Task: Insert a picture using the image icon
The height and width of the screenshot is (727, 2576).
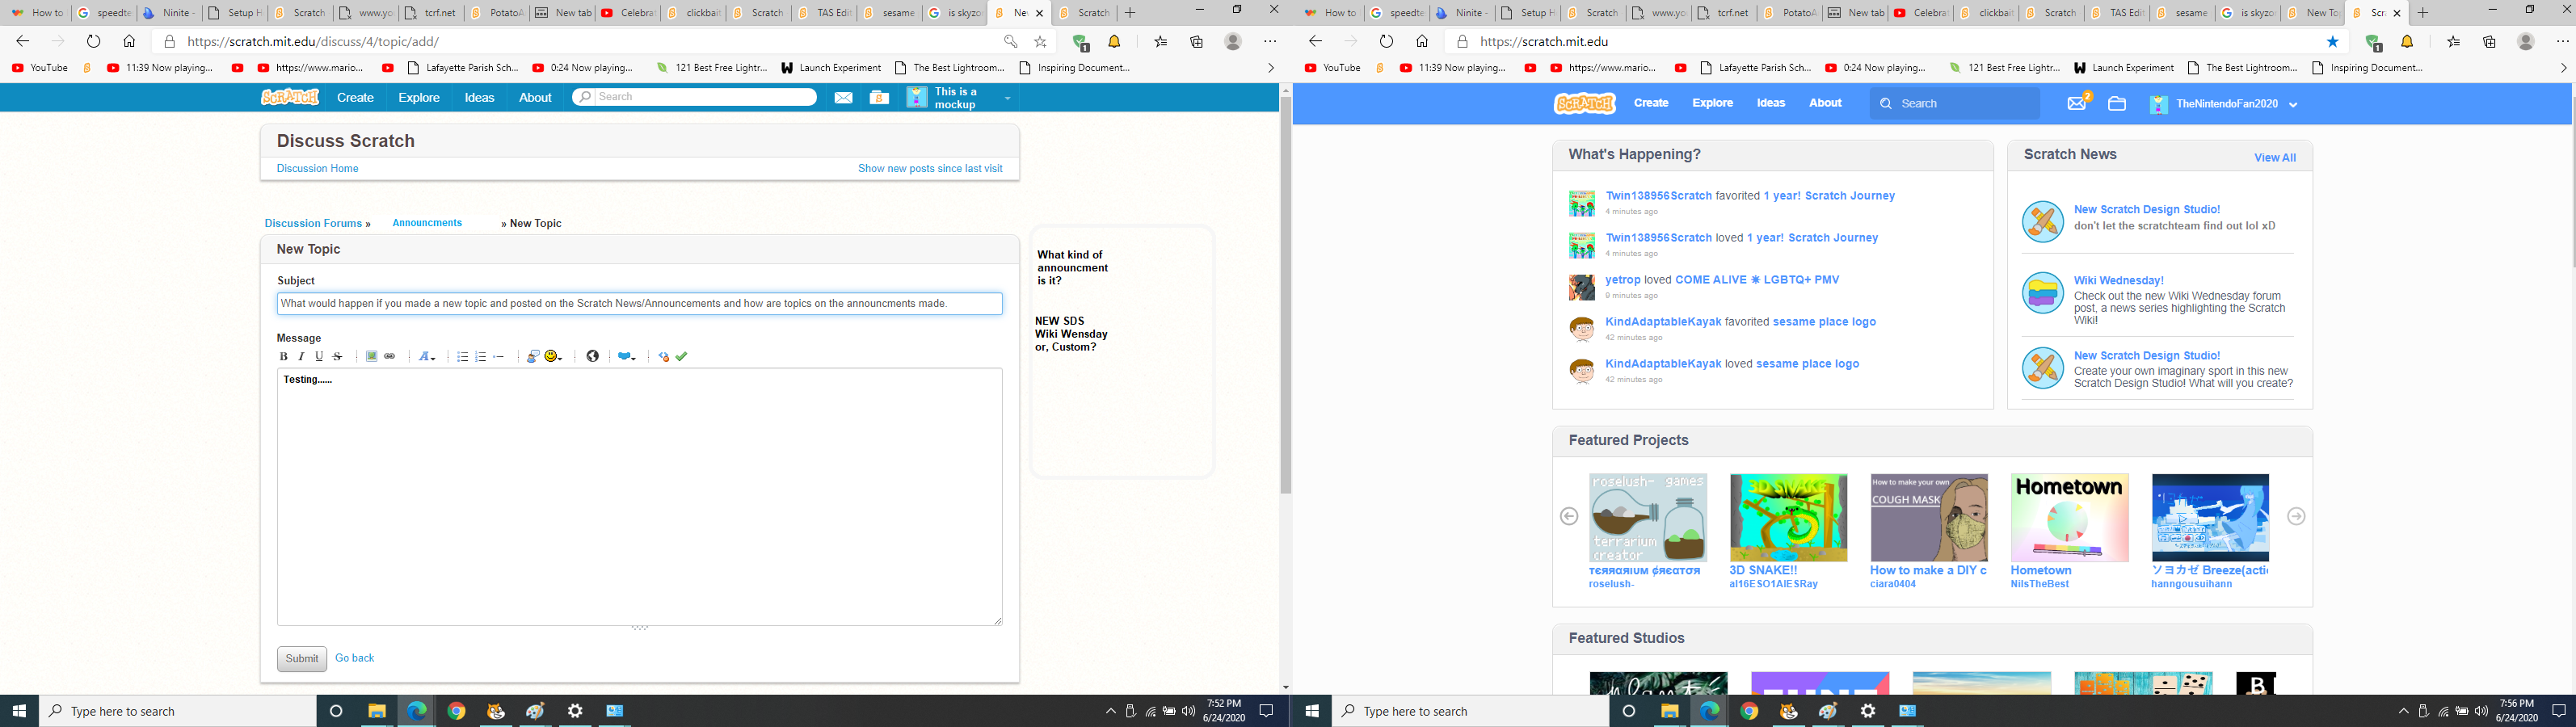Action: (371, 357)
